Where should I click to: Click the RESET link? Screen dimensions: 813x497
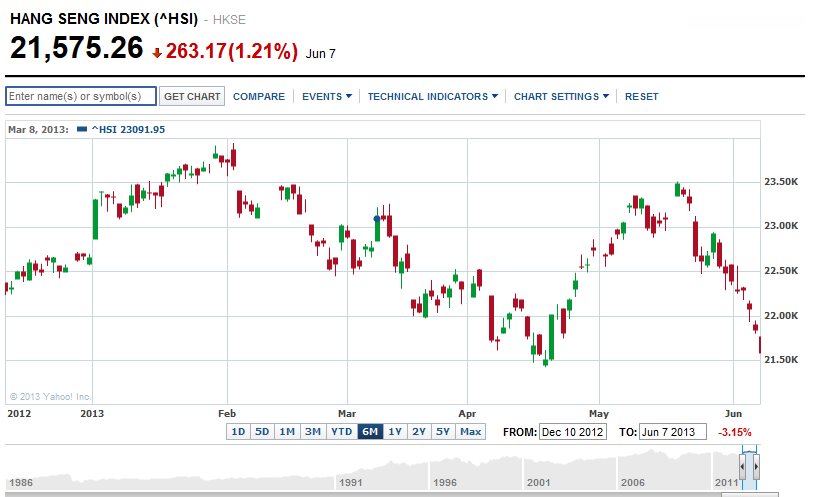641,96
